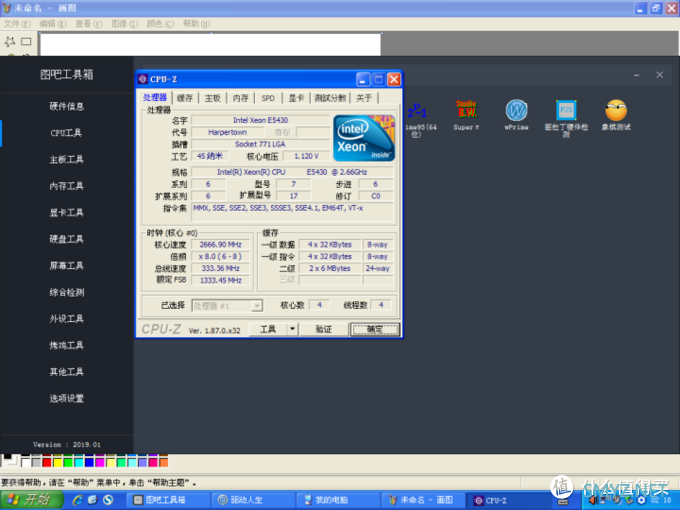Image resolution: width=680 pixels, height=510 pixels.
Task: Switch to the SPD tab
Action: coord(268,98)
